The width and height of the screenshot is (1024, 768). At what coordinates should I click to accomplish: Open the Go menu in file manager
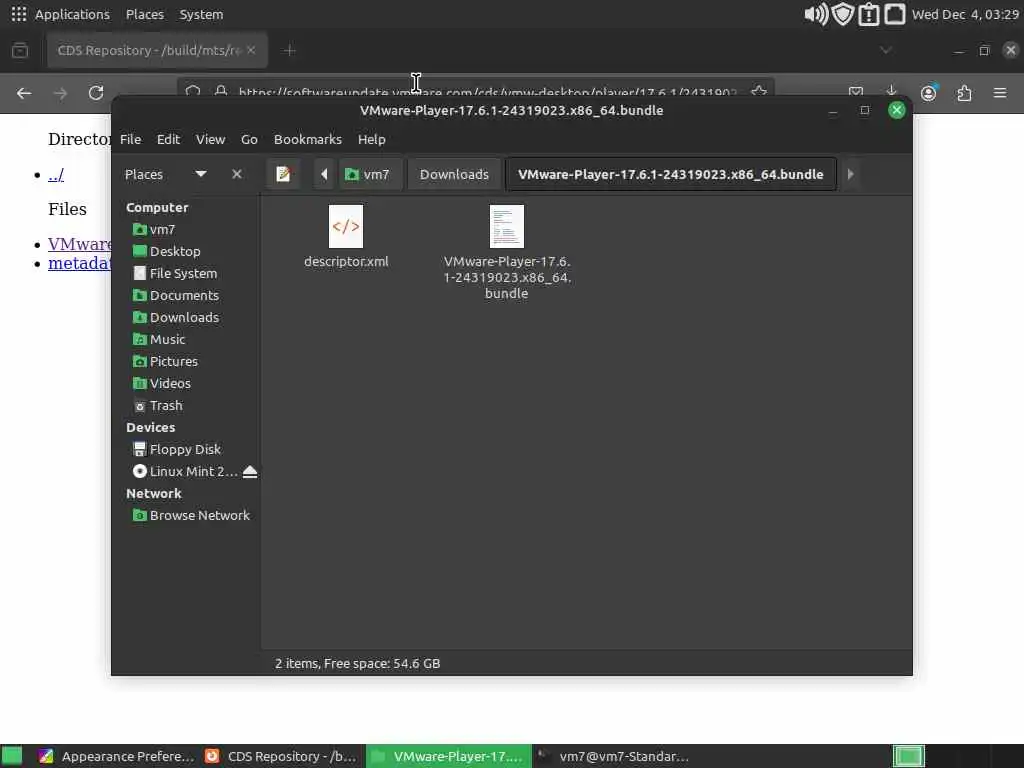[x=249, y=139]
